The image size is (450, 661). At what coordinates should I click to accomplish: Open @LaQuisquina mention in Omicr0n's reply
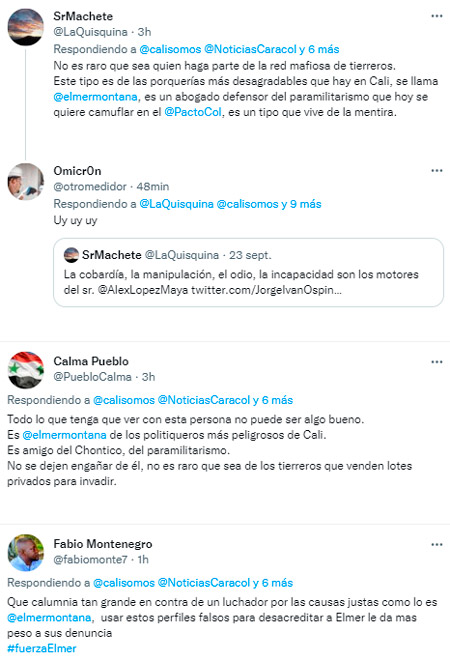tap(176, 204)
